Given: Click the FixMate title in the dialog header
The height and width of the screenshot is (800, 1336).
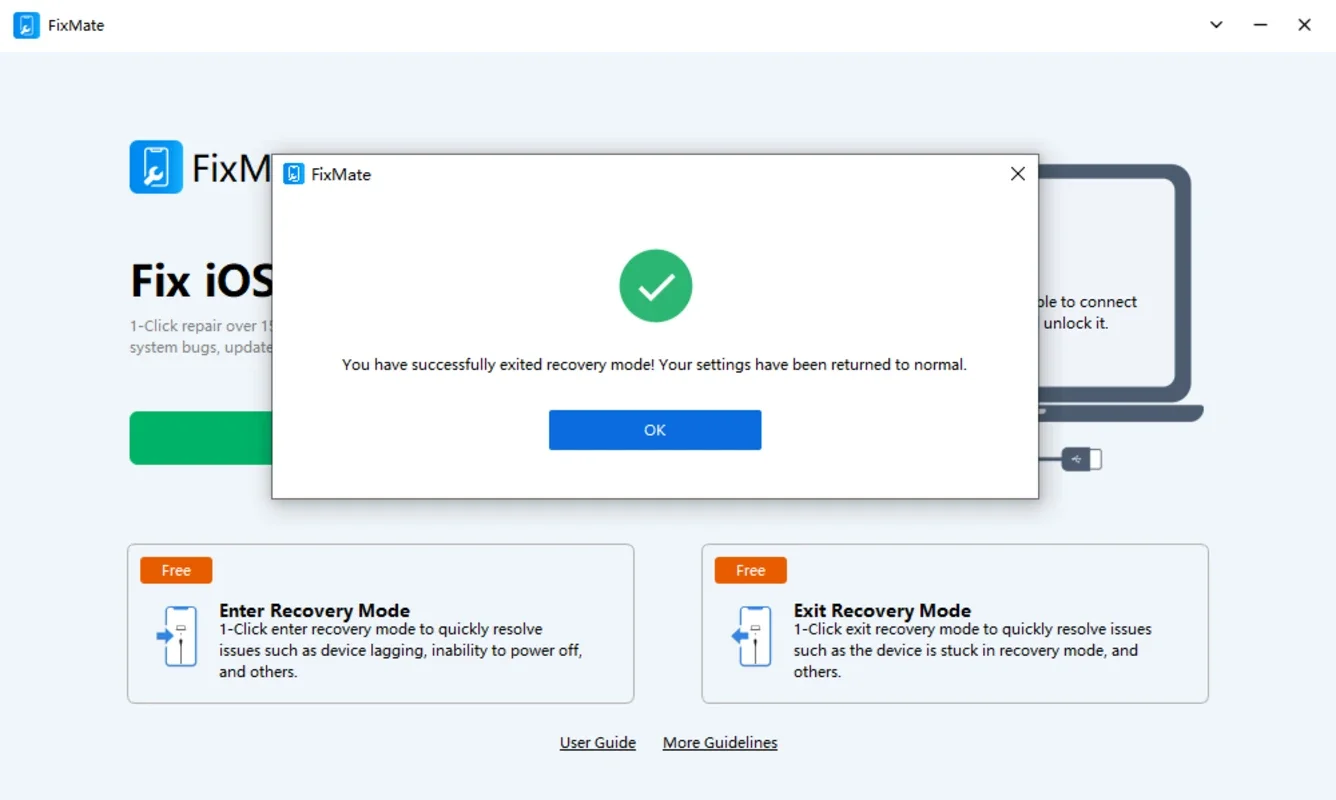Looking at the screenshot, I should coord(341,174).
